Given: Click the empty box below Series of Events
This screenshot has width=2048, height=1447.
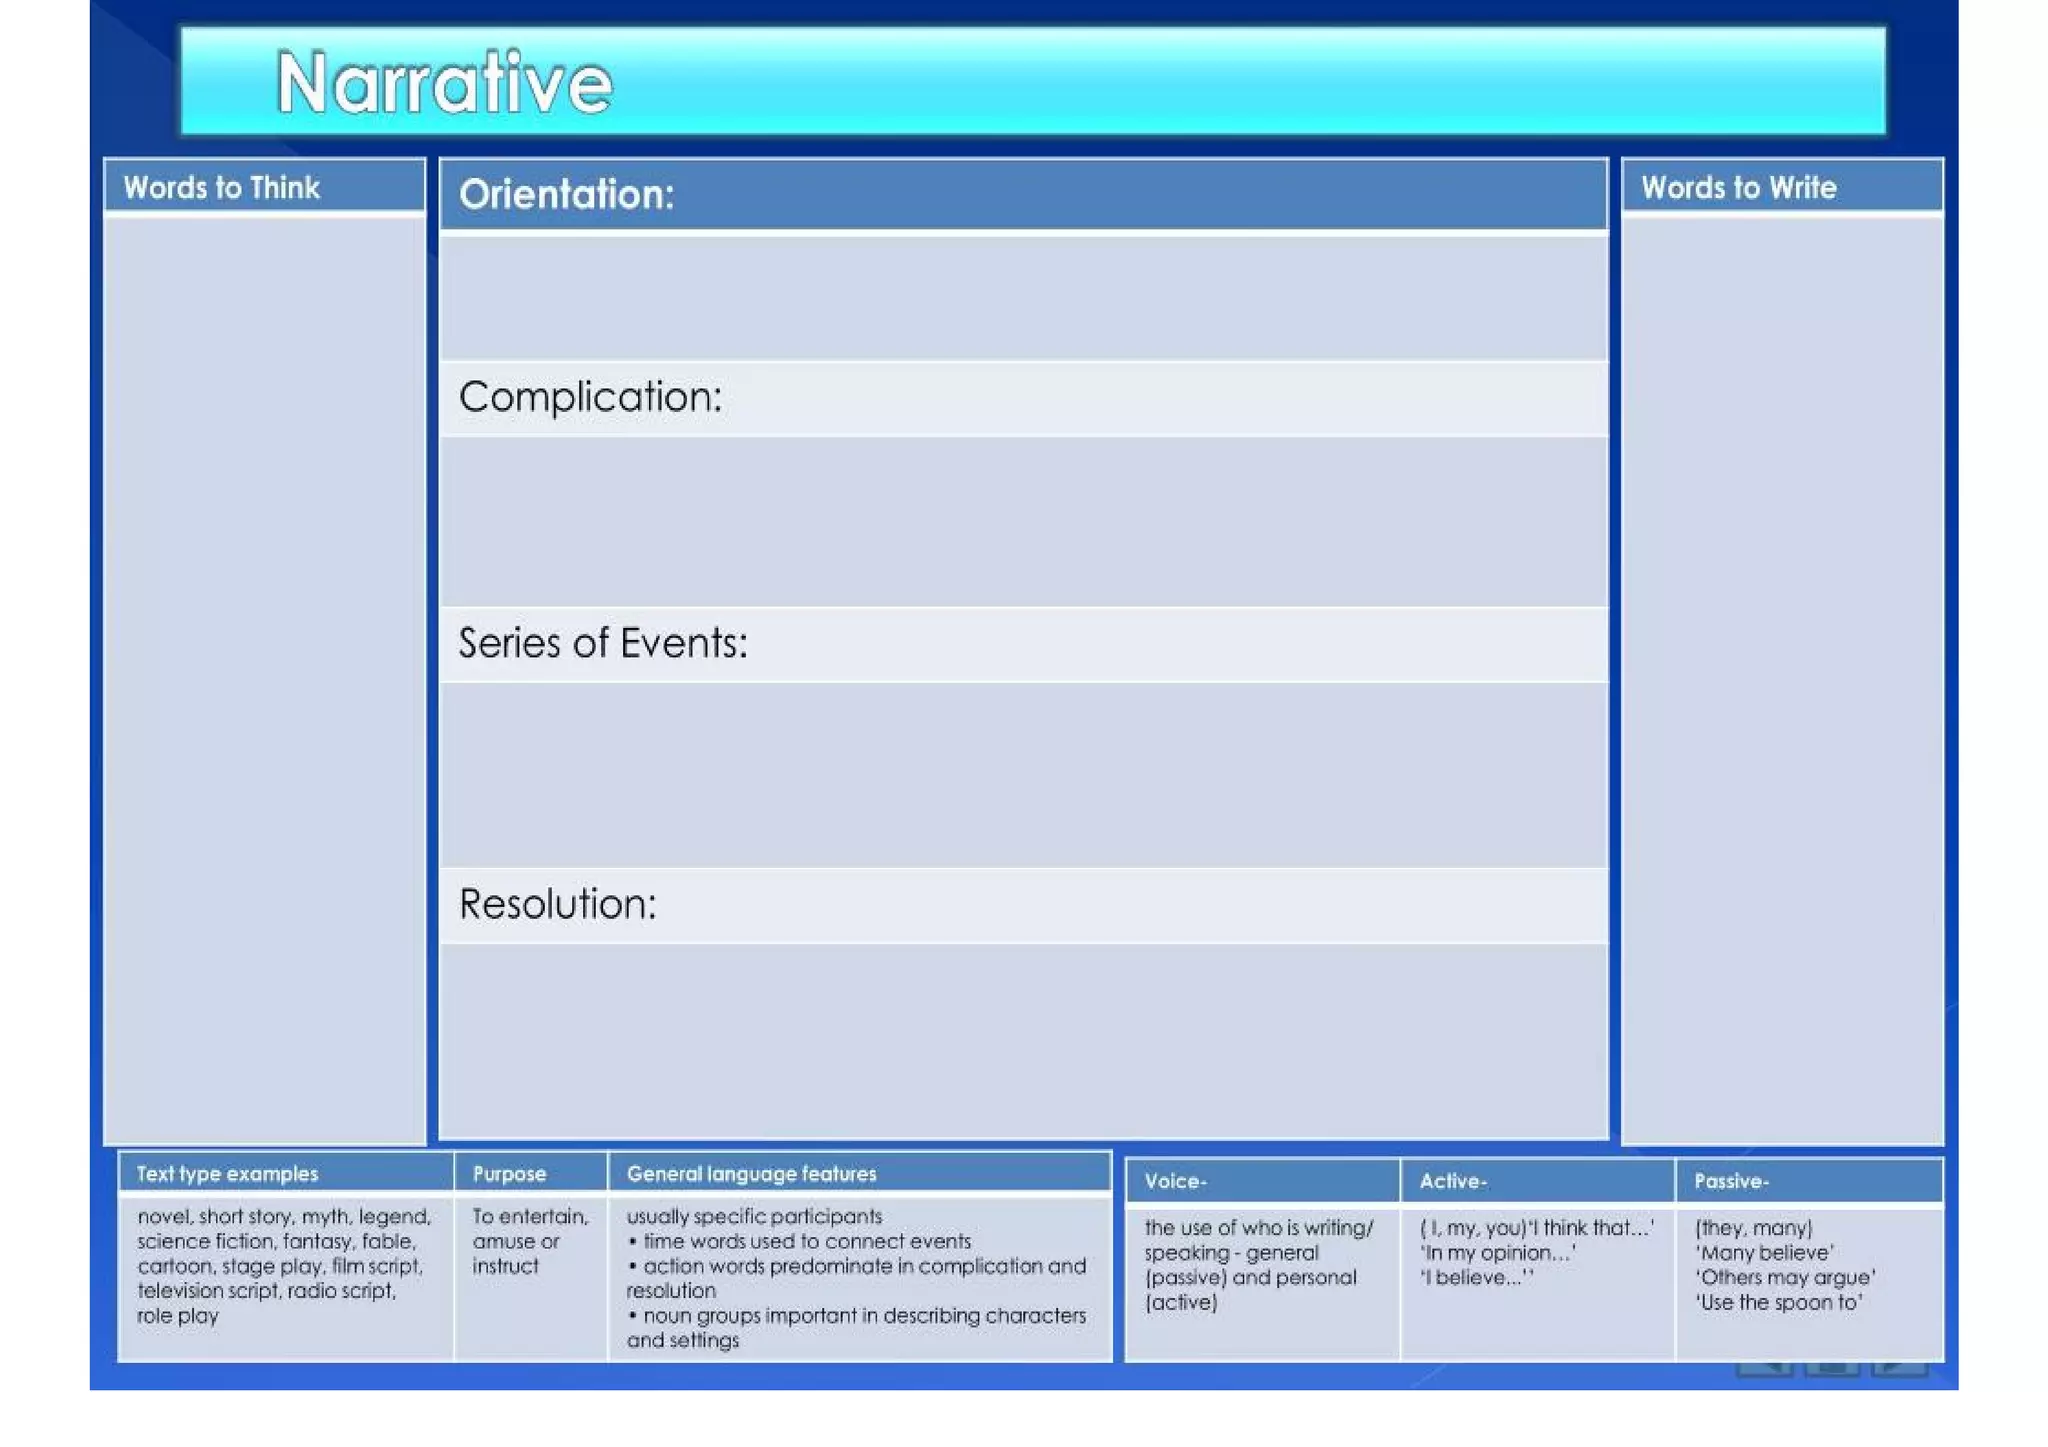Looking at the screenshot, I should pos(1023,775).
